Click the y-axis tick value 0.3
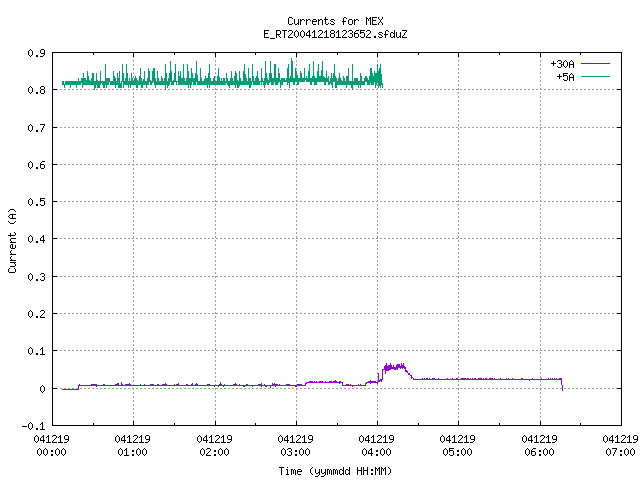This screenshot has height=480, width=640. pyautogui.click(x=36, y=277)
